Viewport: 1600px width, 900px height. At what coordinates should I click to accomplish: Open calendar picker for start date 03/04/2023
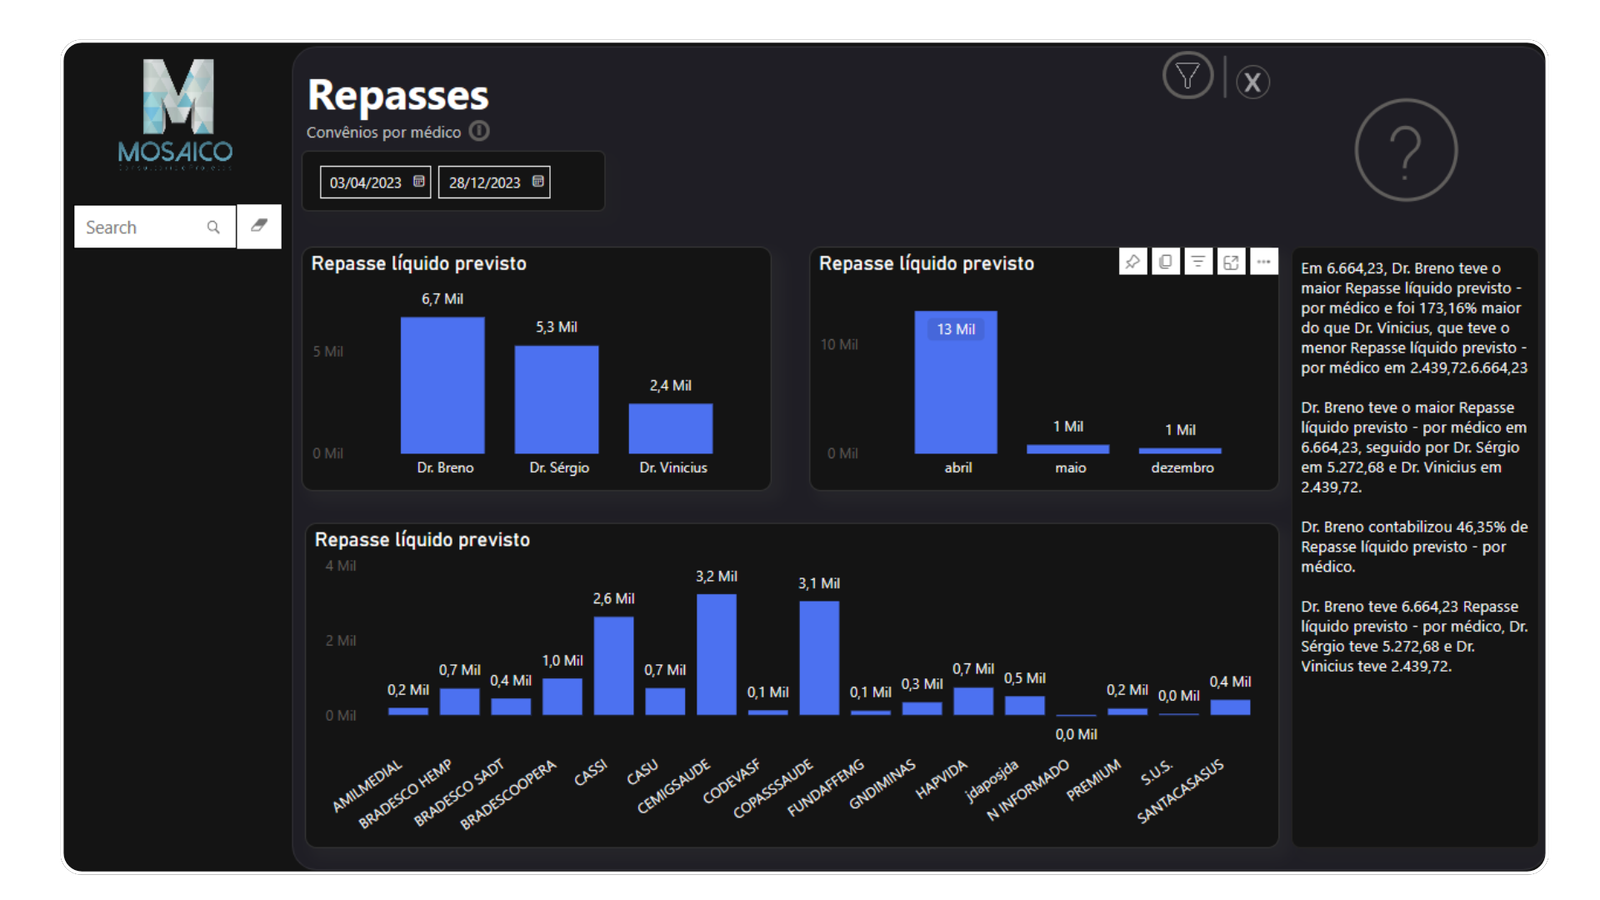[x=419, y=182]
